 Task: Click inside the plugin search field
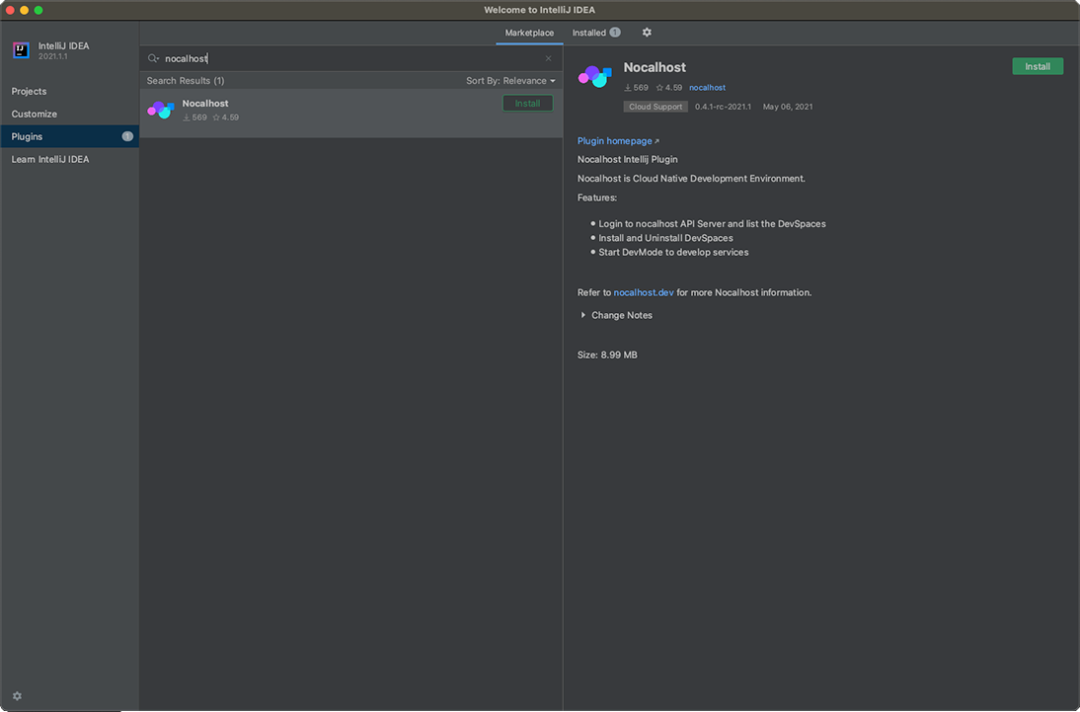point(300,58)
